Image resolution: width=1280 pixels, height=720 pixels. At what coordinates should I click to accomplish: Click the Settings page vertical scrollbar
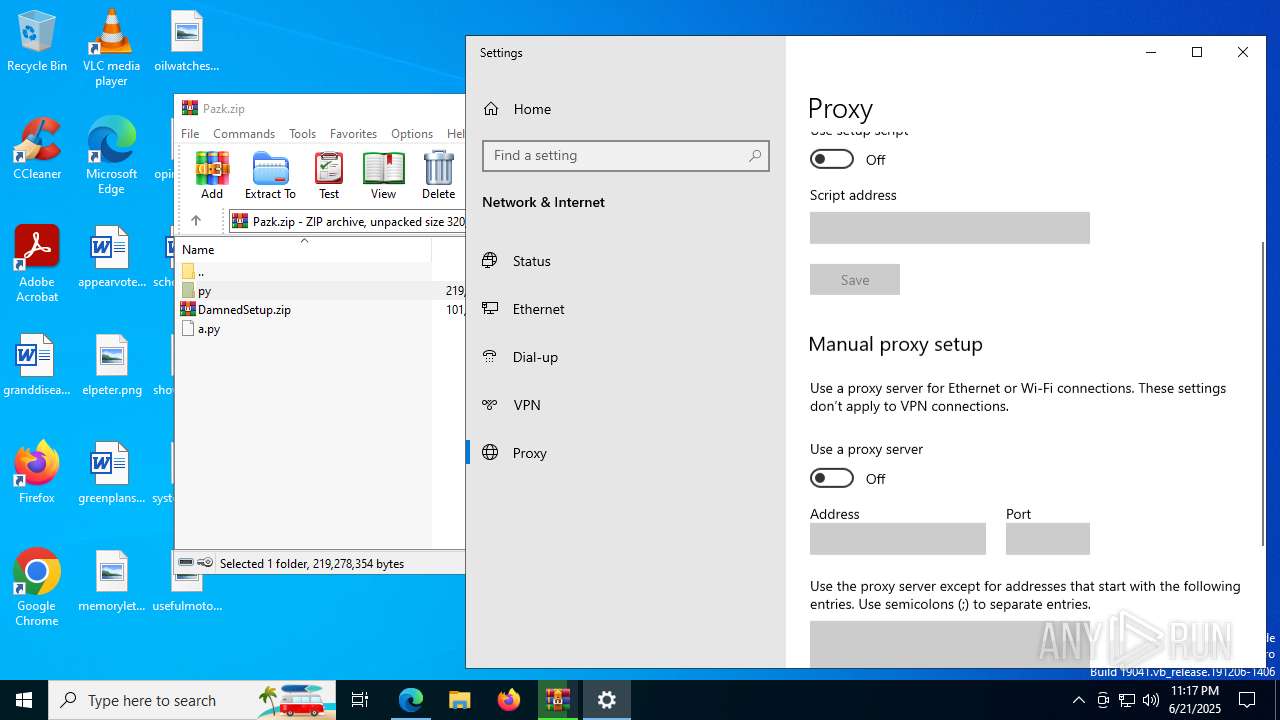(x=1262, y=395)
